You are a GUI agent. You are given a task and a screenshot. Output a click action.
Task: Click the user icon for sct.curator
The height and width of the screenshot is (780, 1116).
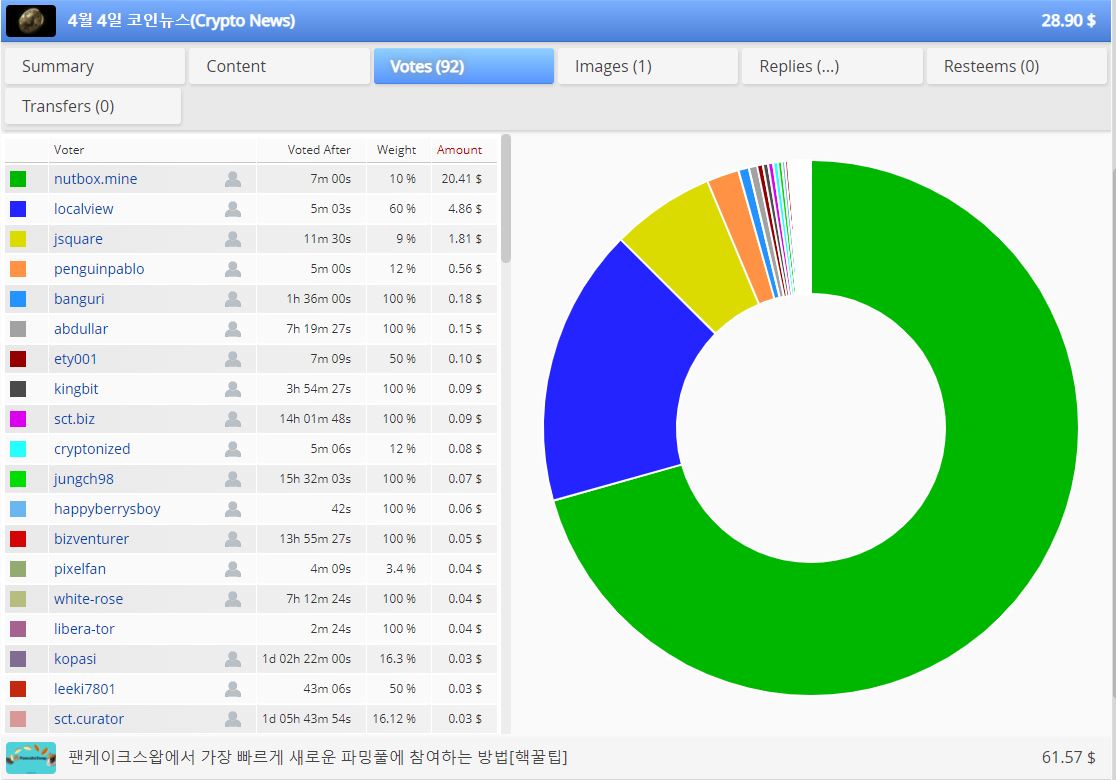(x=233, y=720)
